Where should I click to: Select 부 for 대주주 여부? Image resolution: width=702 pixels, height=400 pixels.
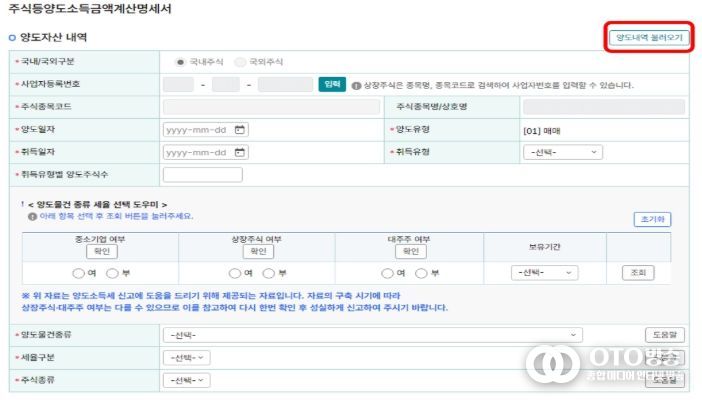click(421, 273)
